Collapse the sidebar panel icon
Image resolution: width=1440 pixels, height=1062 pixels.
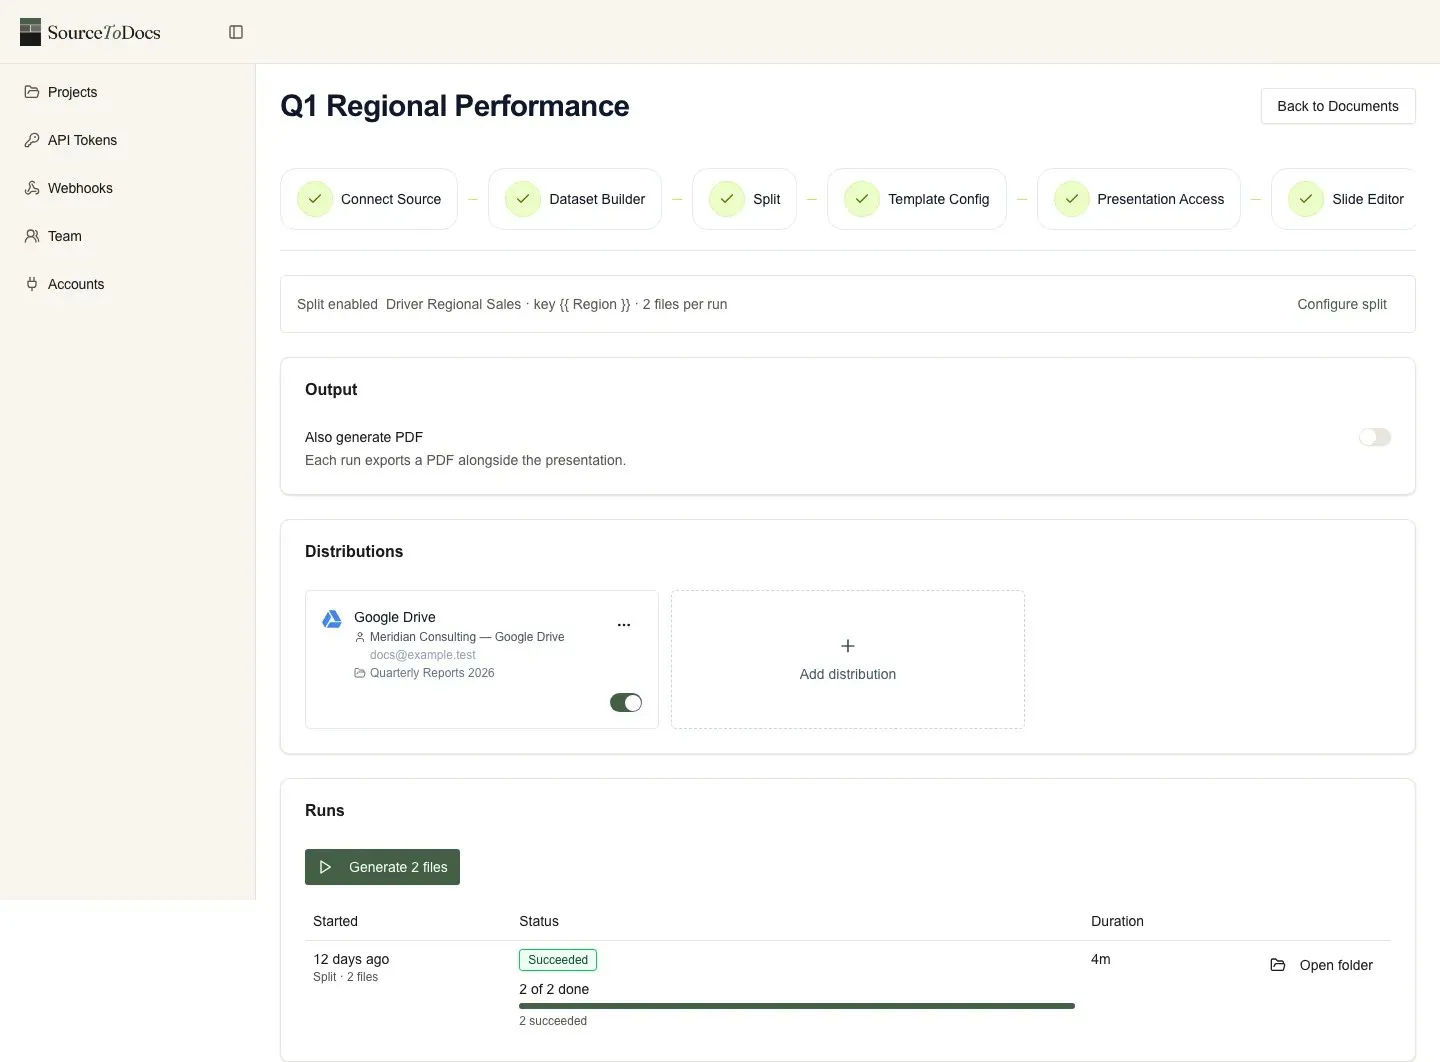pyautogui.click(x=236, y=32)
